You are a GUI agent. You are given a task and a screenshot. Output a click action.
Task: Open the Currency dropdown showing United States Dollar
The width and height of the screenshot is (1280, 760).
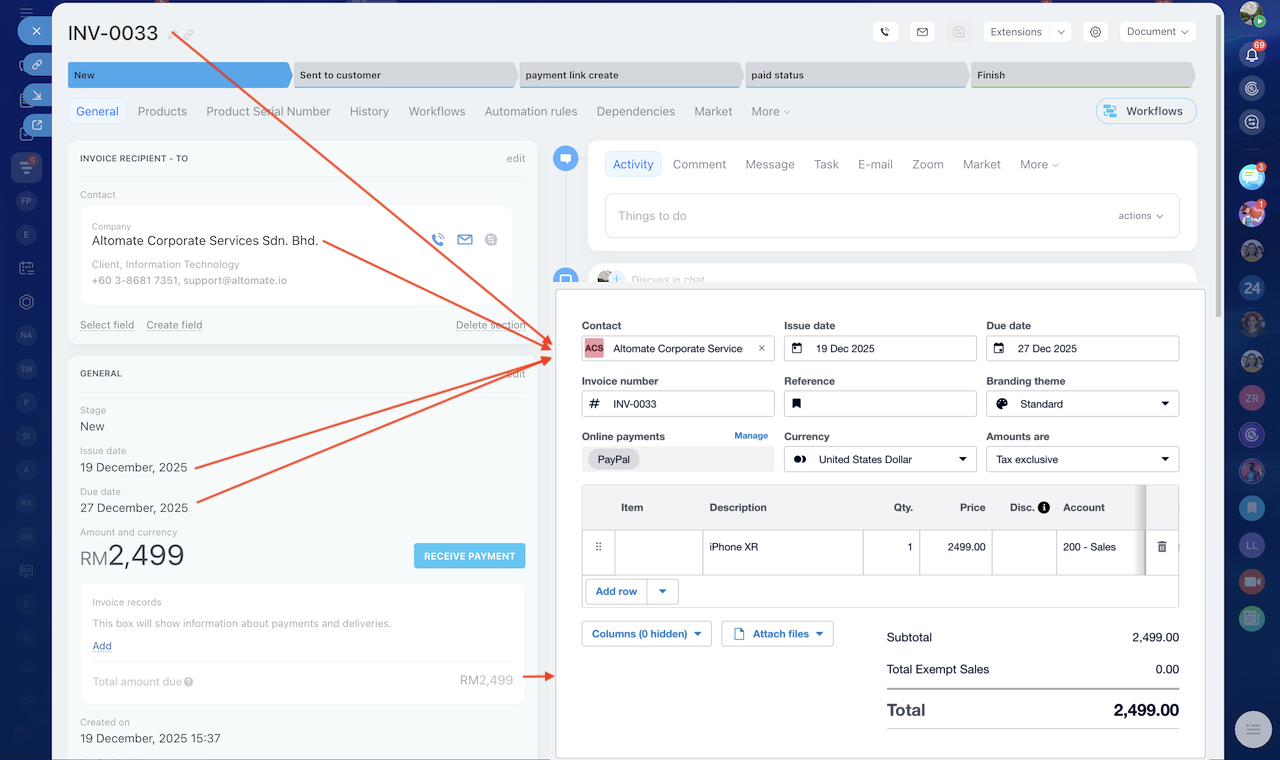(880, 460)
